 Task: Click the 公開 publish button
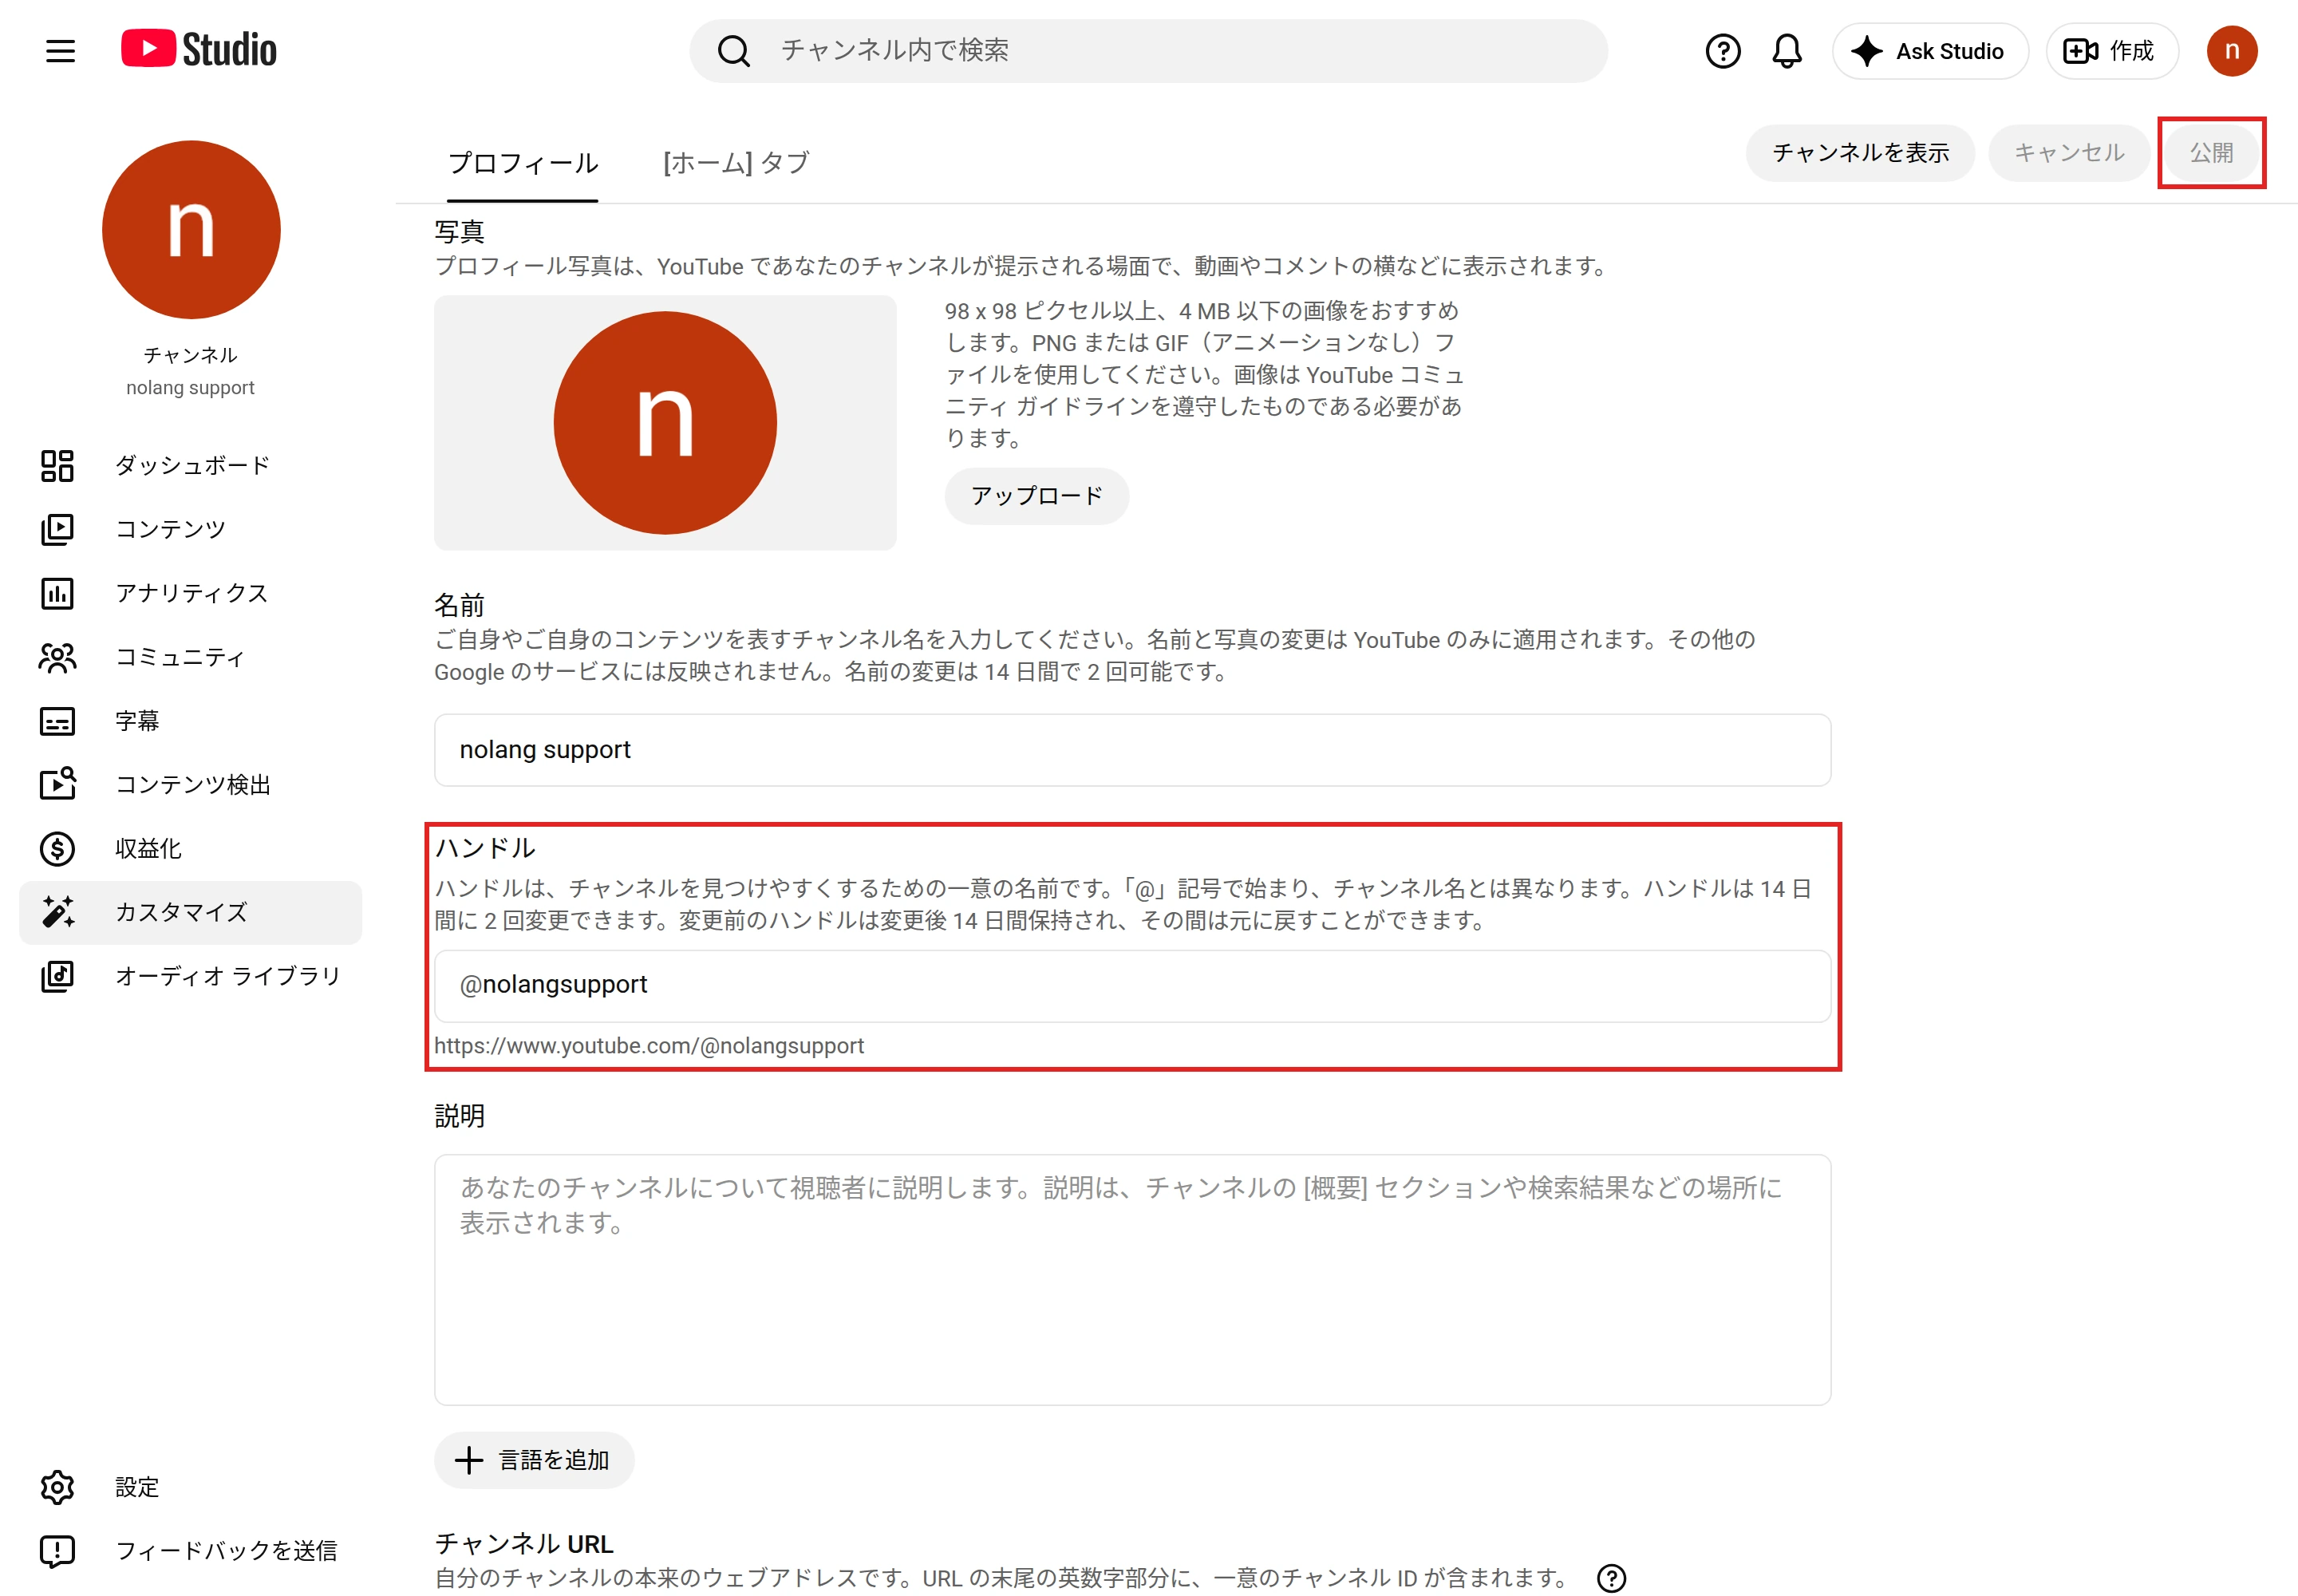(x=2211, y=153)
